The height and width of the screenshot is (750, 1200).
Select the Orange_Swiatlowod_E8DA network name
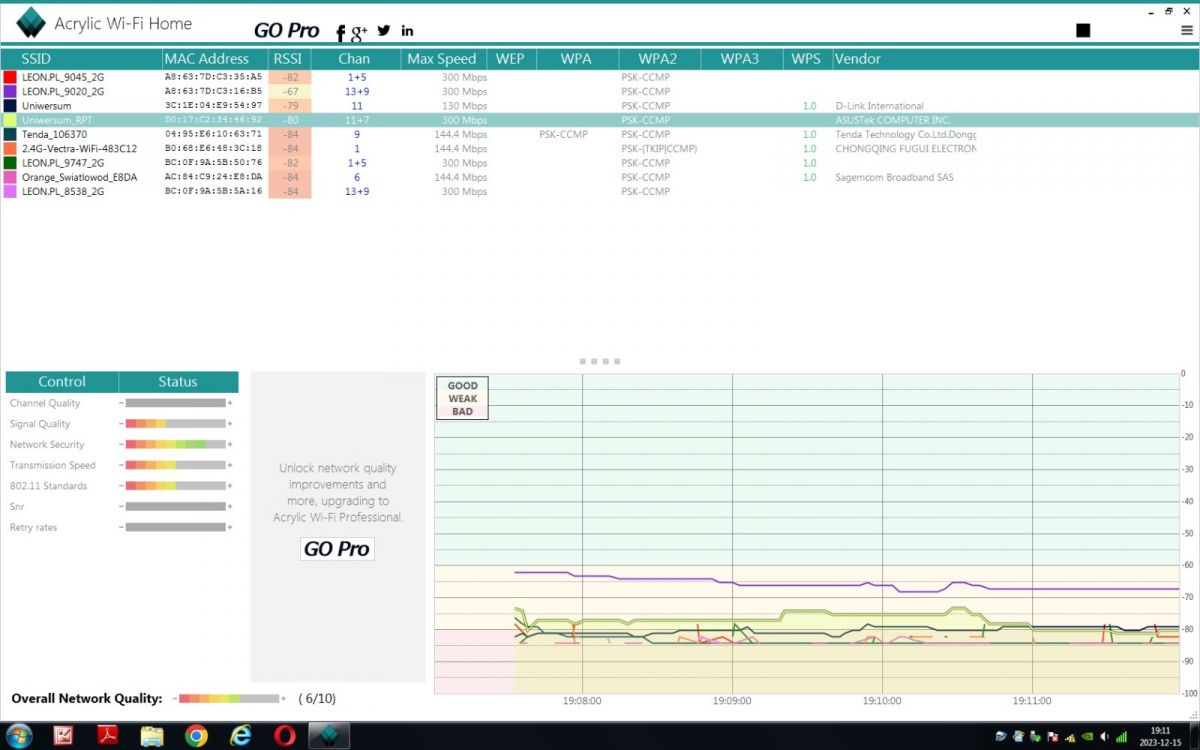79,177
